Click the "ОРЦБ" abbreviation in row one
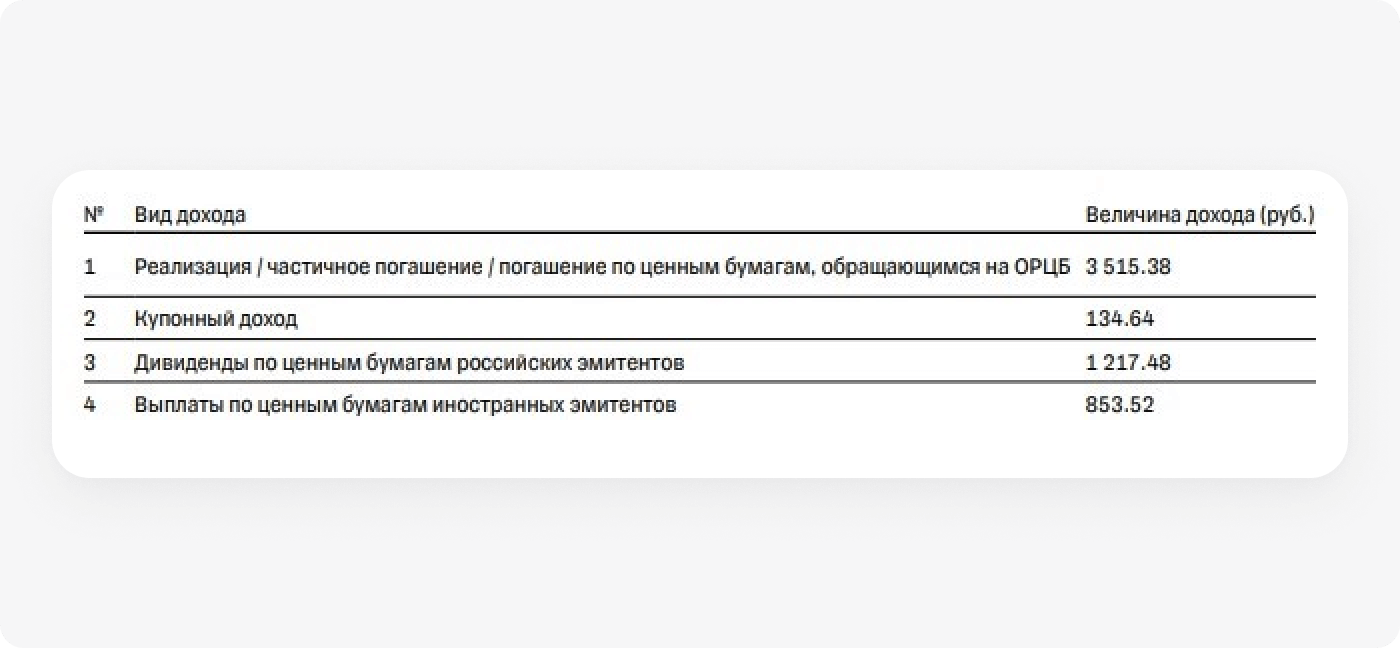Viewport: 1400px width, 648px height. click(1043, 267)
